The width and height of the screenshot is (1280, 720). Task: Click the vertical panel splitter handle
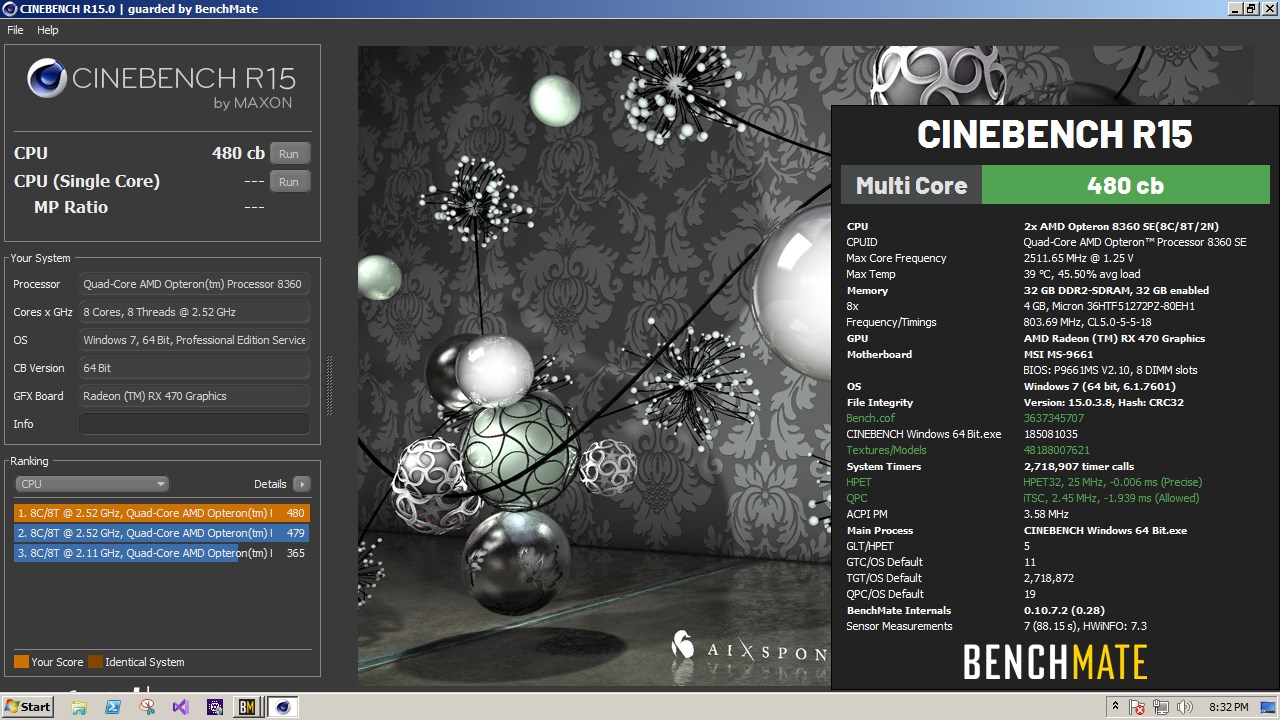coord(329,385)
